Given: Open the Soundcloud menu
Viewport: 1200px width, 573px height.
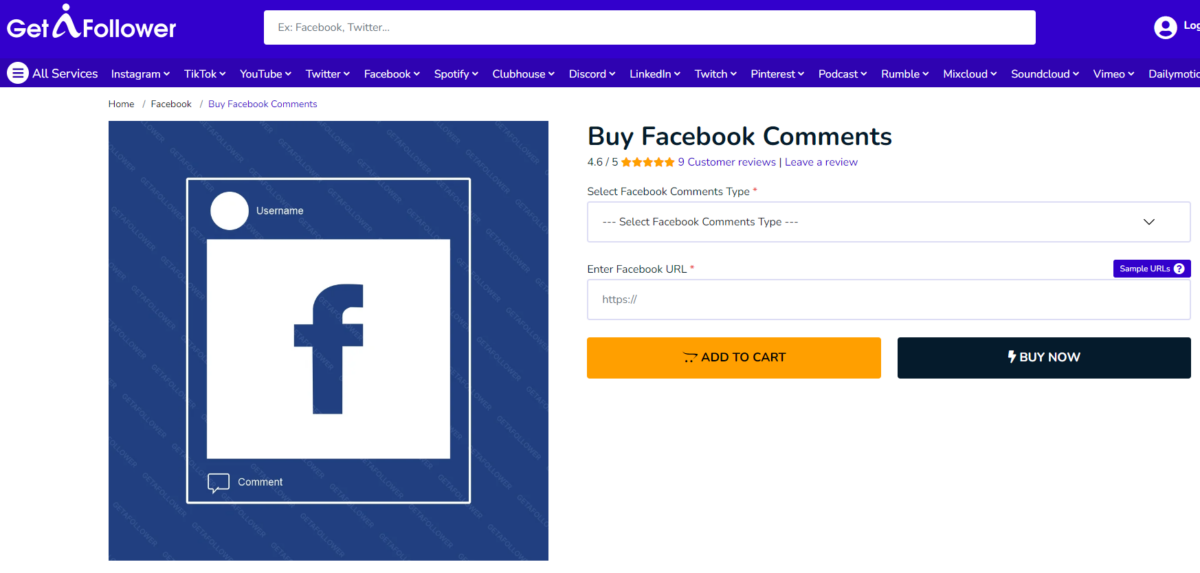Looking at the screenshot, I should [1045, 74].
